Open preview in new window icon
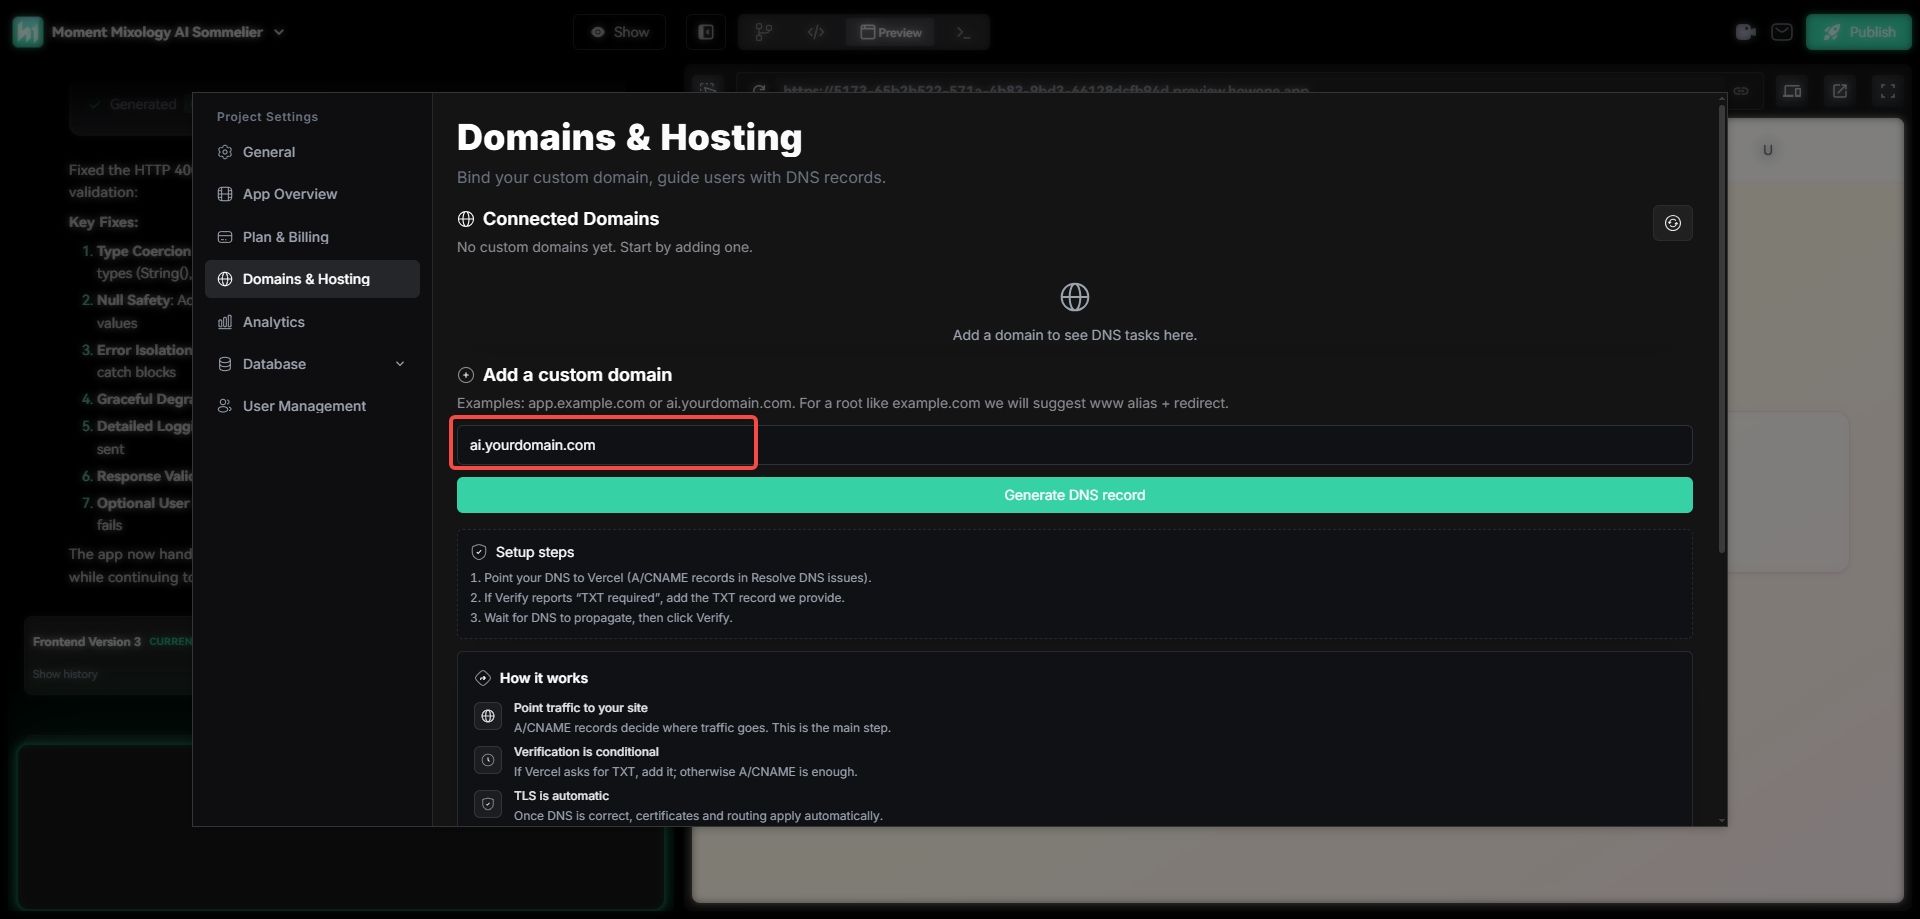This screenshot has height=919, width=1920. click(1839, 91)
